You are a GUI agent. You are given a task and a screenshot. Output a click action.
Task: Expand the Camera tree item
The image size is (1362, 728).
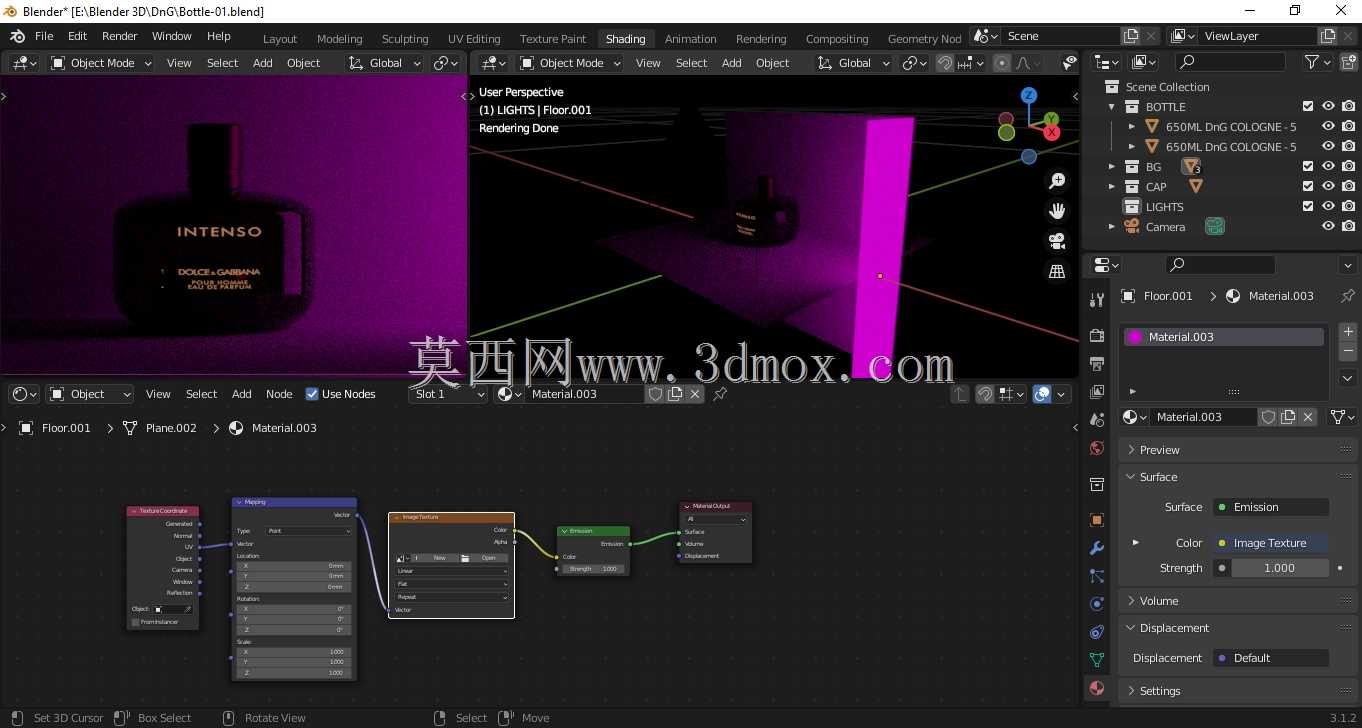(x=1111, y=227)
